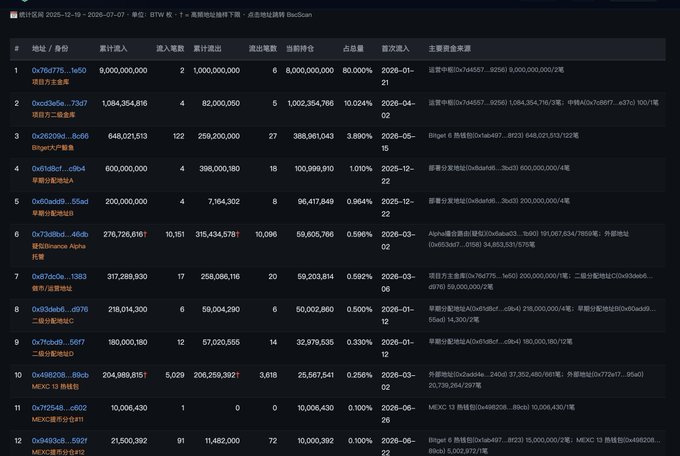The width and height of the screenshot is (680, 456).
Task: Click cumulative inflow value 9,000,000,000
Action: 123,70
